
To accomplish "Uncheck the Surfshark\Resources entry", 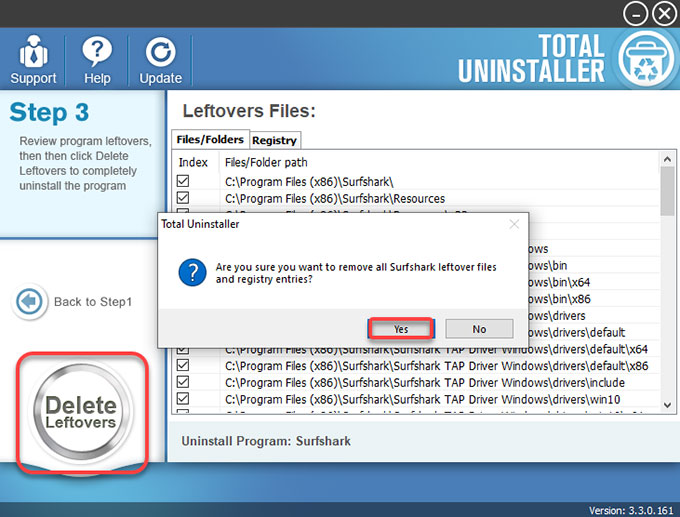I will coord(183,198).
